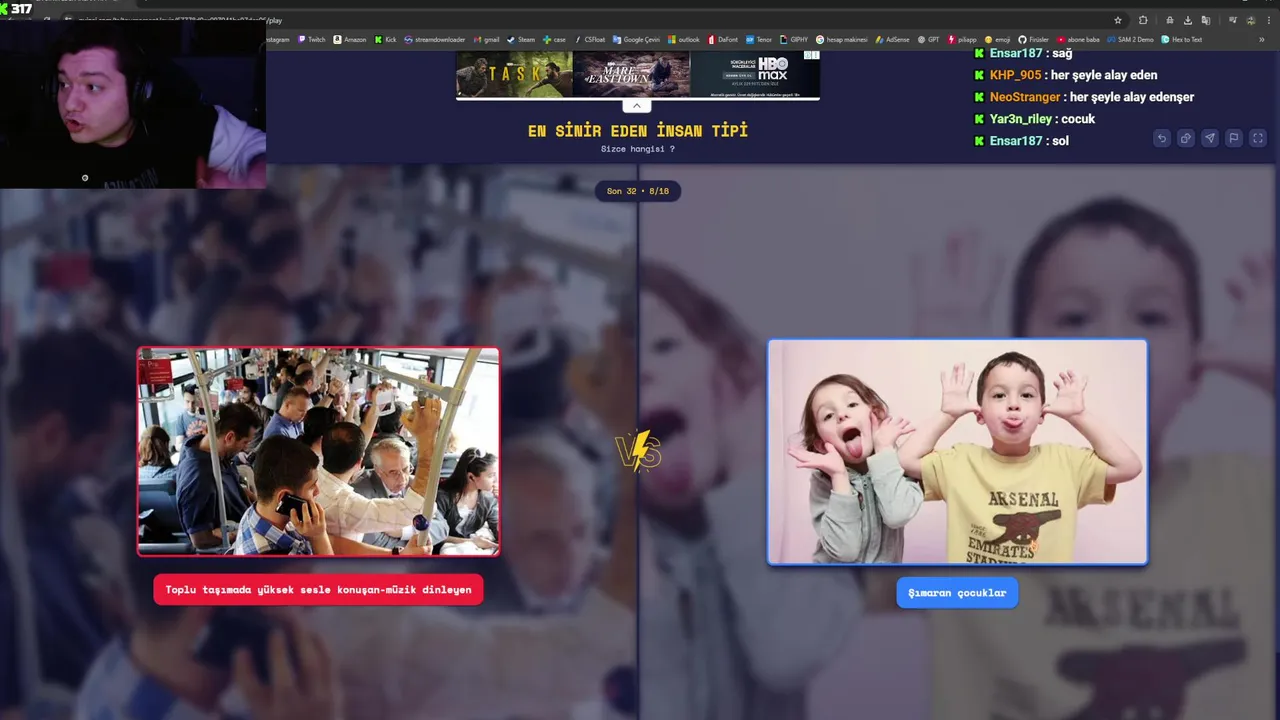Open the Chrome profile avatar
This screenshot has width=1280, height=720.
1251,20
